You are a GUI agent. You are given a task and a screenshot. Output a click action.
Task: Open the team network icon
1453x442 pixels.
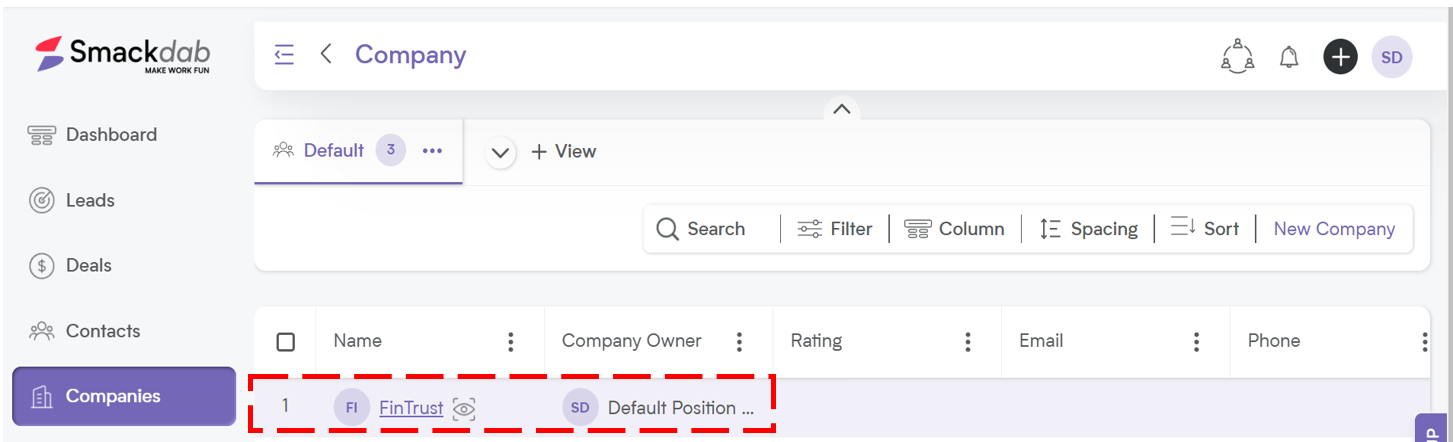tap(1238, 56)
